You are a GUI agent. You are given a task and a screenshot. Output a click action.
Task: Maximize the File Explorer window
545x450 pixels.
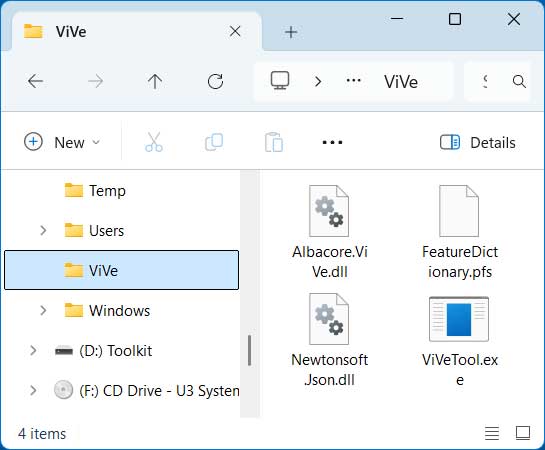pos(455,19)
